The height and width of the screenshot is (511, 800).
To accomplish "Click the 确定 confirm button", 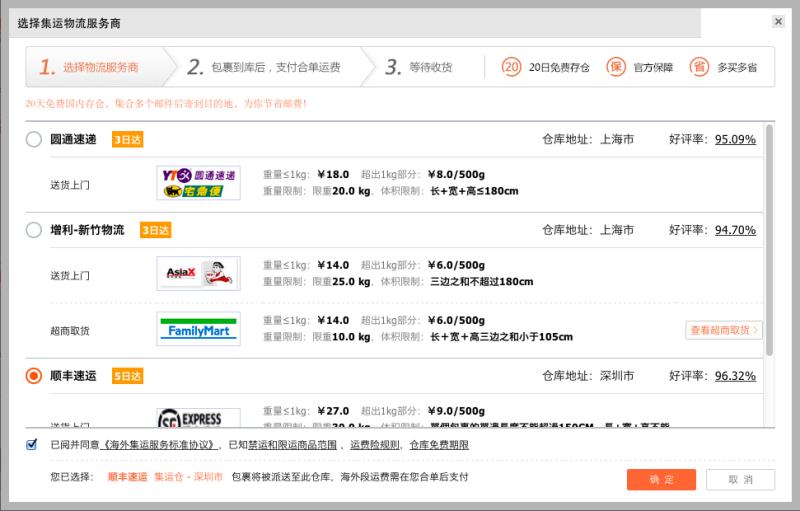I will [661, 479].
